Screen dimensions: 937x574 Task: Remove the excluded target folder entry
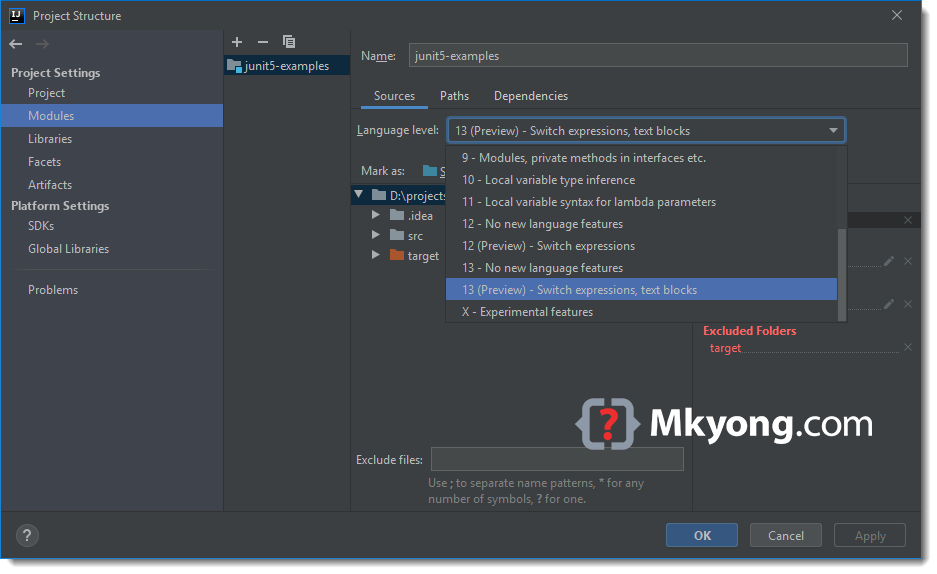tap(908, 348)
